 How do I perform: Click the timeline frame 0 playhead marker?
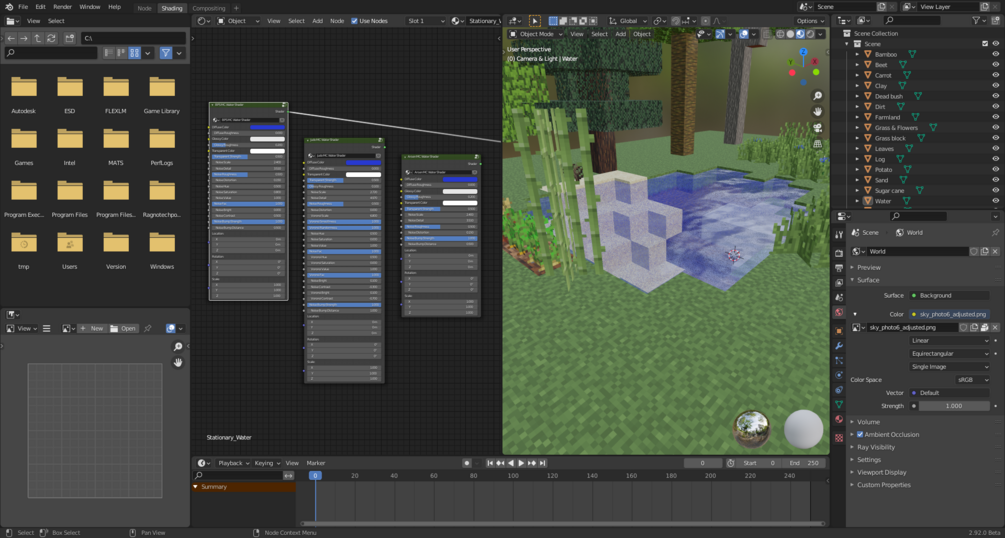pos(315,475)
